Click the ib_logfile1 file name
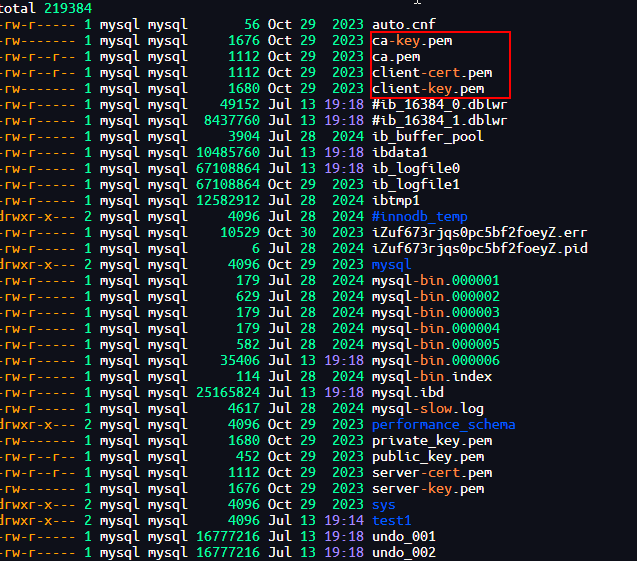Viewport: 637px width, 561px height. [x=416, y=184]
